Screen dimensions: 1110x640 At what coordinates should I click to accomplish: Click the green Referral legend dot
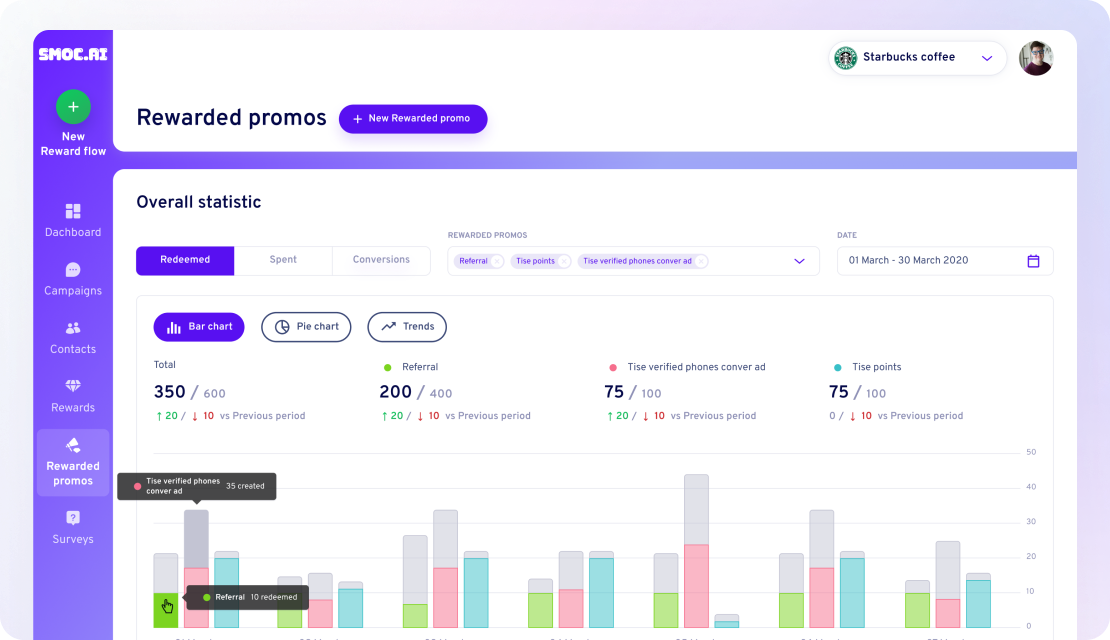point(387,367)
